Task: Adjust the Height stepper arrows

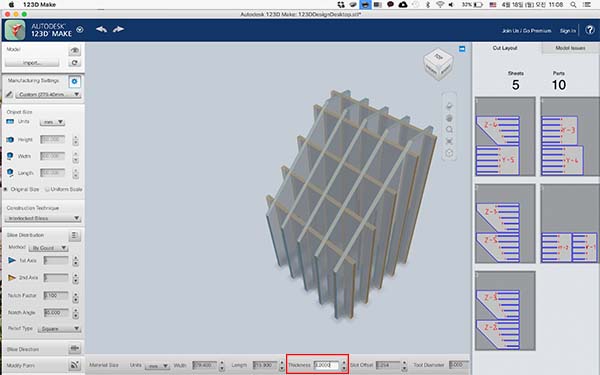Action: pyautogui.click(x=76, y=140)
